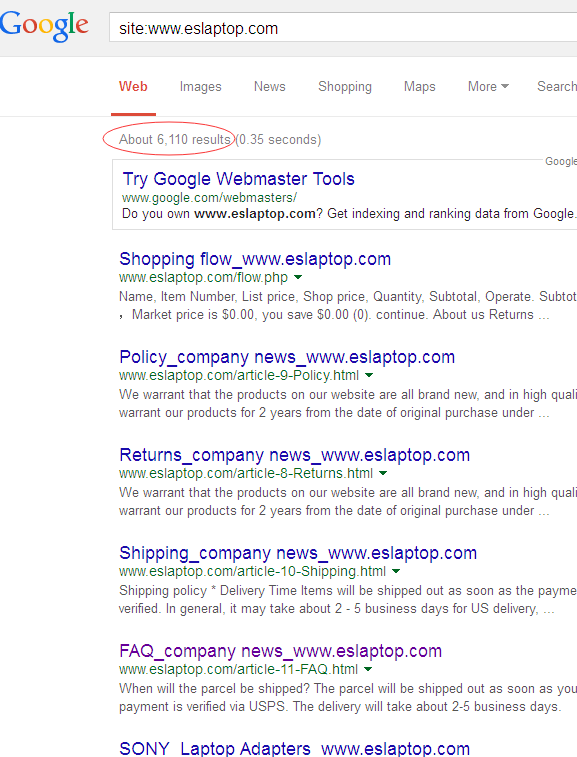
Task: Click the Google logo
Action: point(44,26)
